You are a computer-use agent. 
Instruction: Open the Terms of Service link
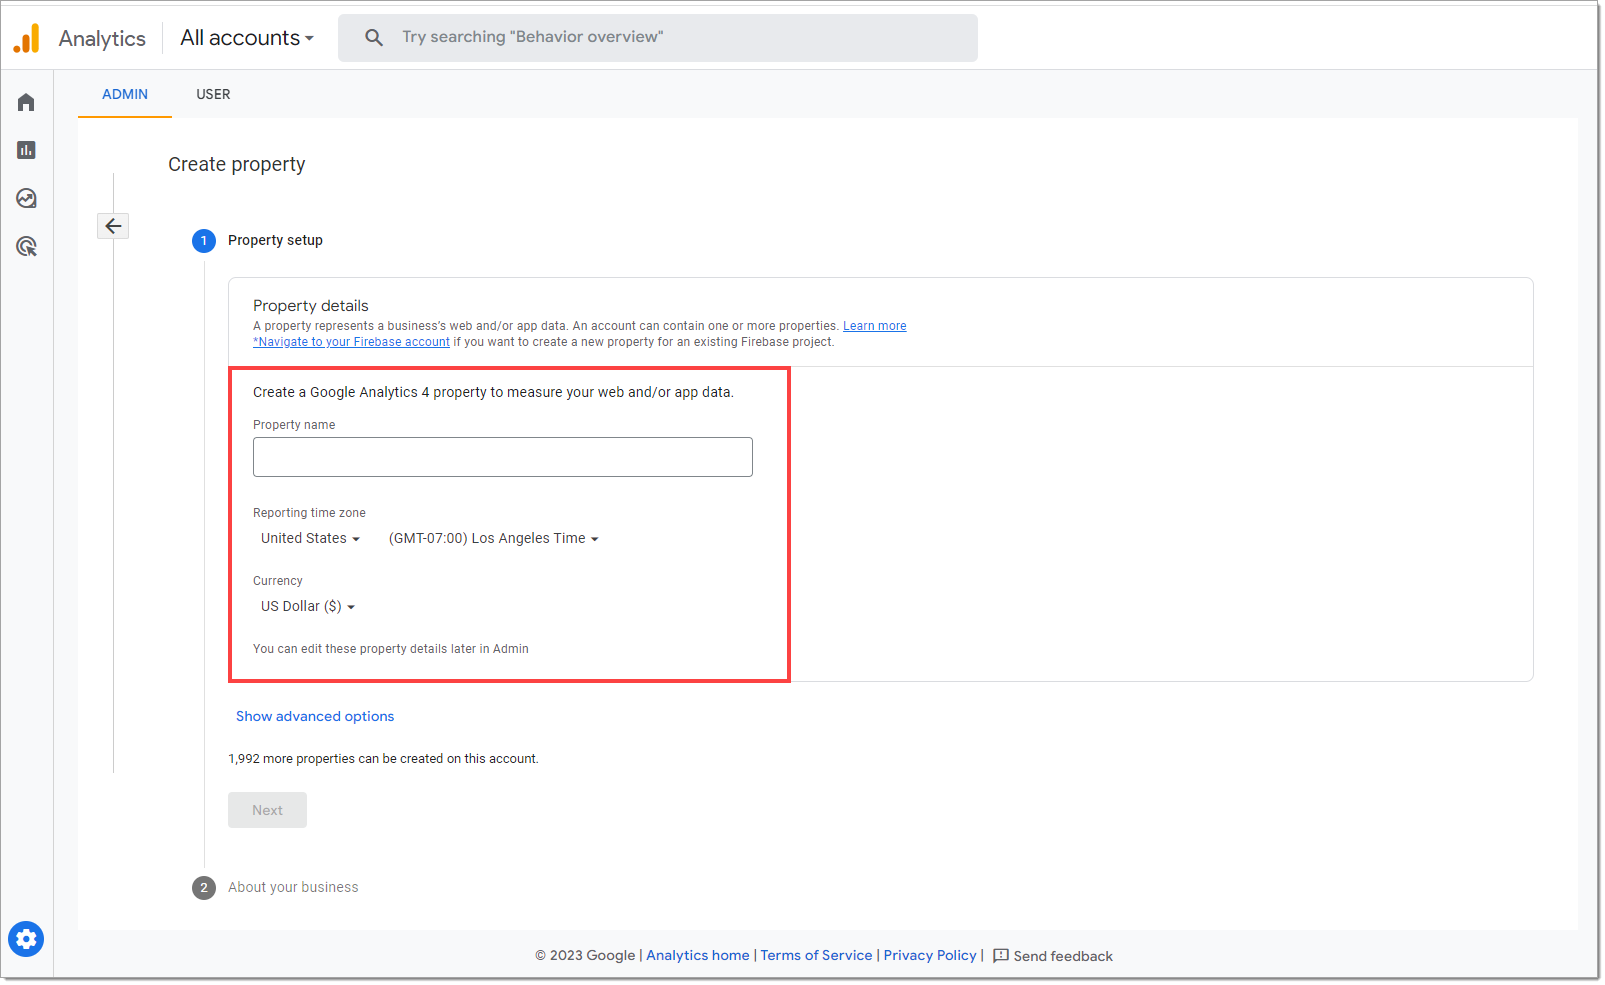816,956
